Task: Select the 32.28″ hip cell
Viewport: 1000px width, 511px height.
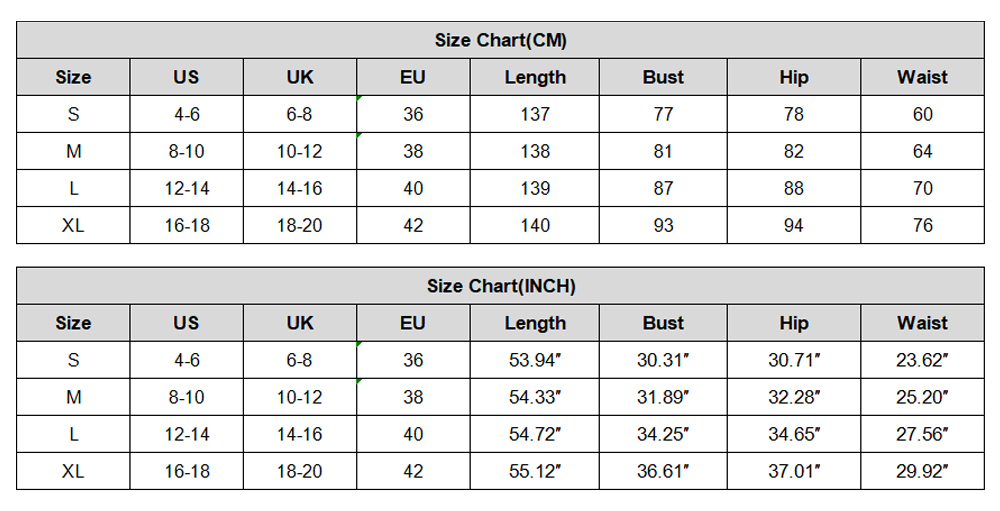Action: pos(793,397)
